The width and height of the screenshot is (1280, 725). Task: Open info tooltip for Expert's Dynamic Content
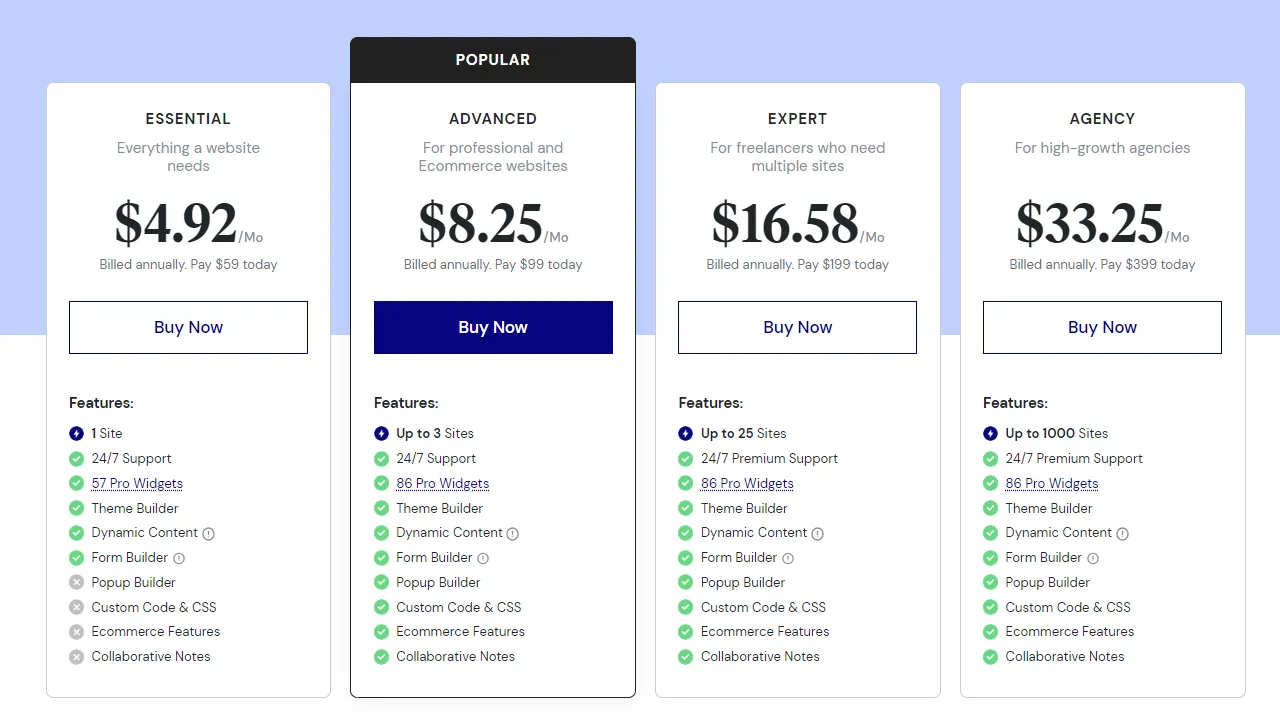pyautogui.click(x=817, y=533)
